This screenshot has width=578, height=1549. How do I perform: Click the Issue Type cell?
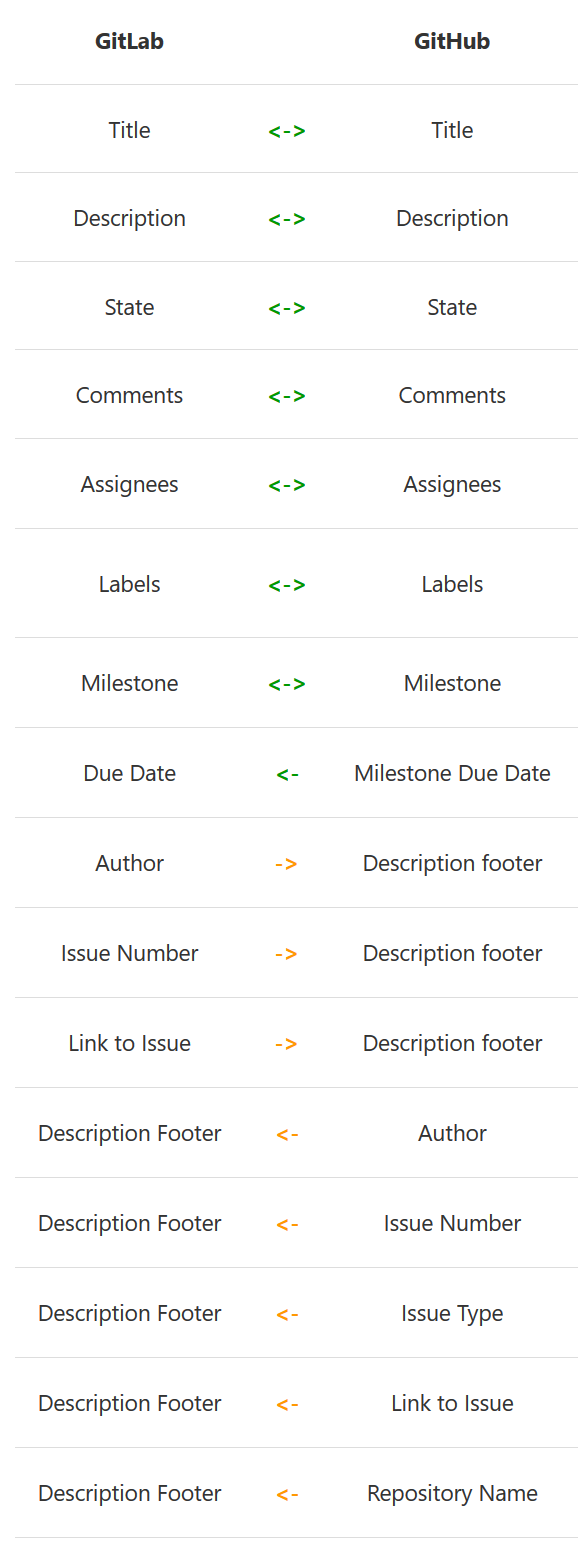pos(452,1313)
